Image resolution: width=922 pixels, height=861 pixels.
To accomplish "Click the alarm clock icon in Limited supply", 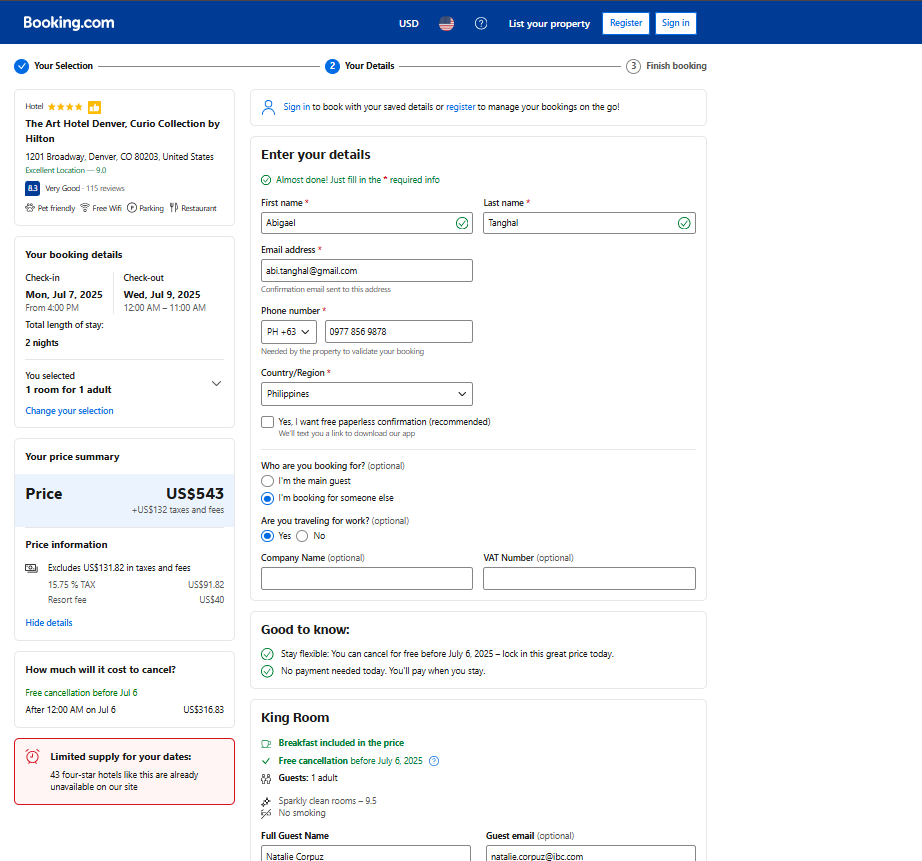I will (x=33, y=757).
